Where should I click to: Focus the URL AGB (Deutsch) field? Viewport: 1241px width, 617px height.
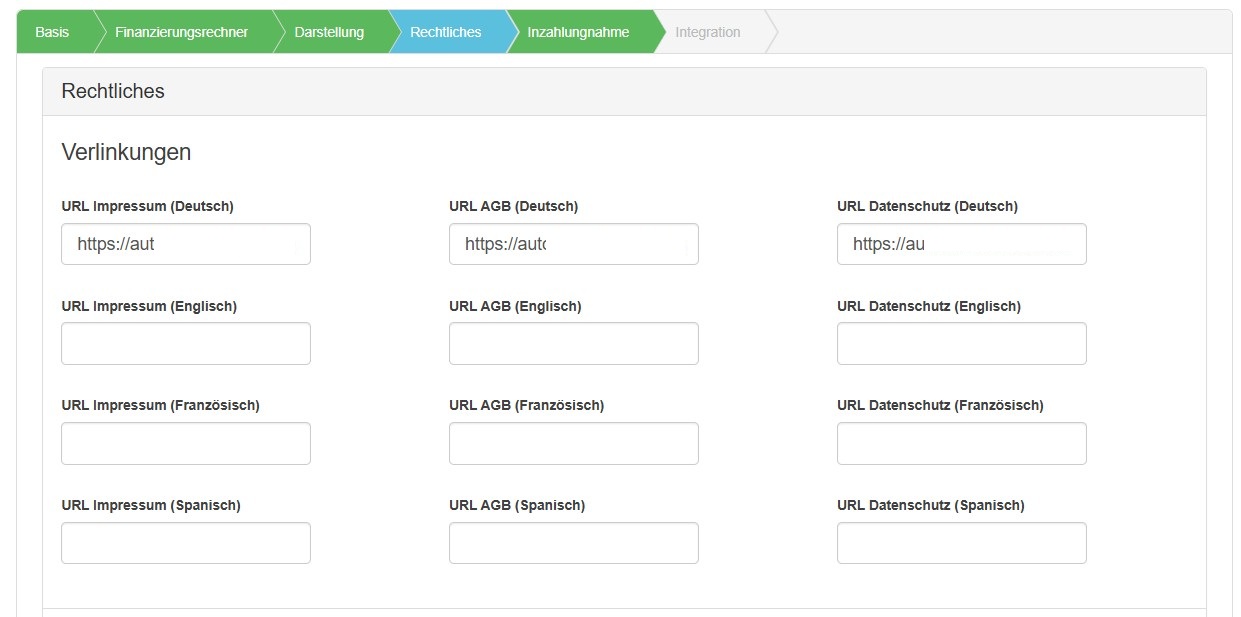pyautogui.click(x=573, y=244)
